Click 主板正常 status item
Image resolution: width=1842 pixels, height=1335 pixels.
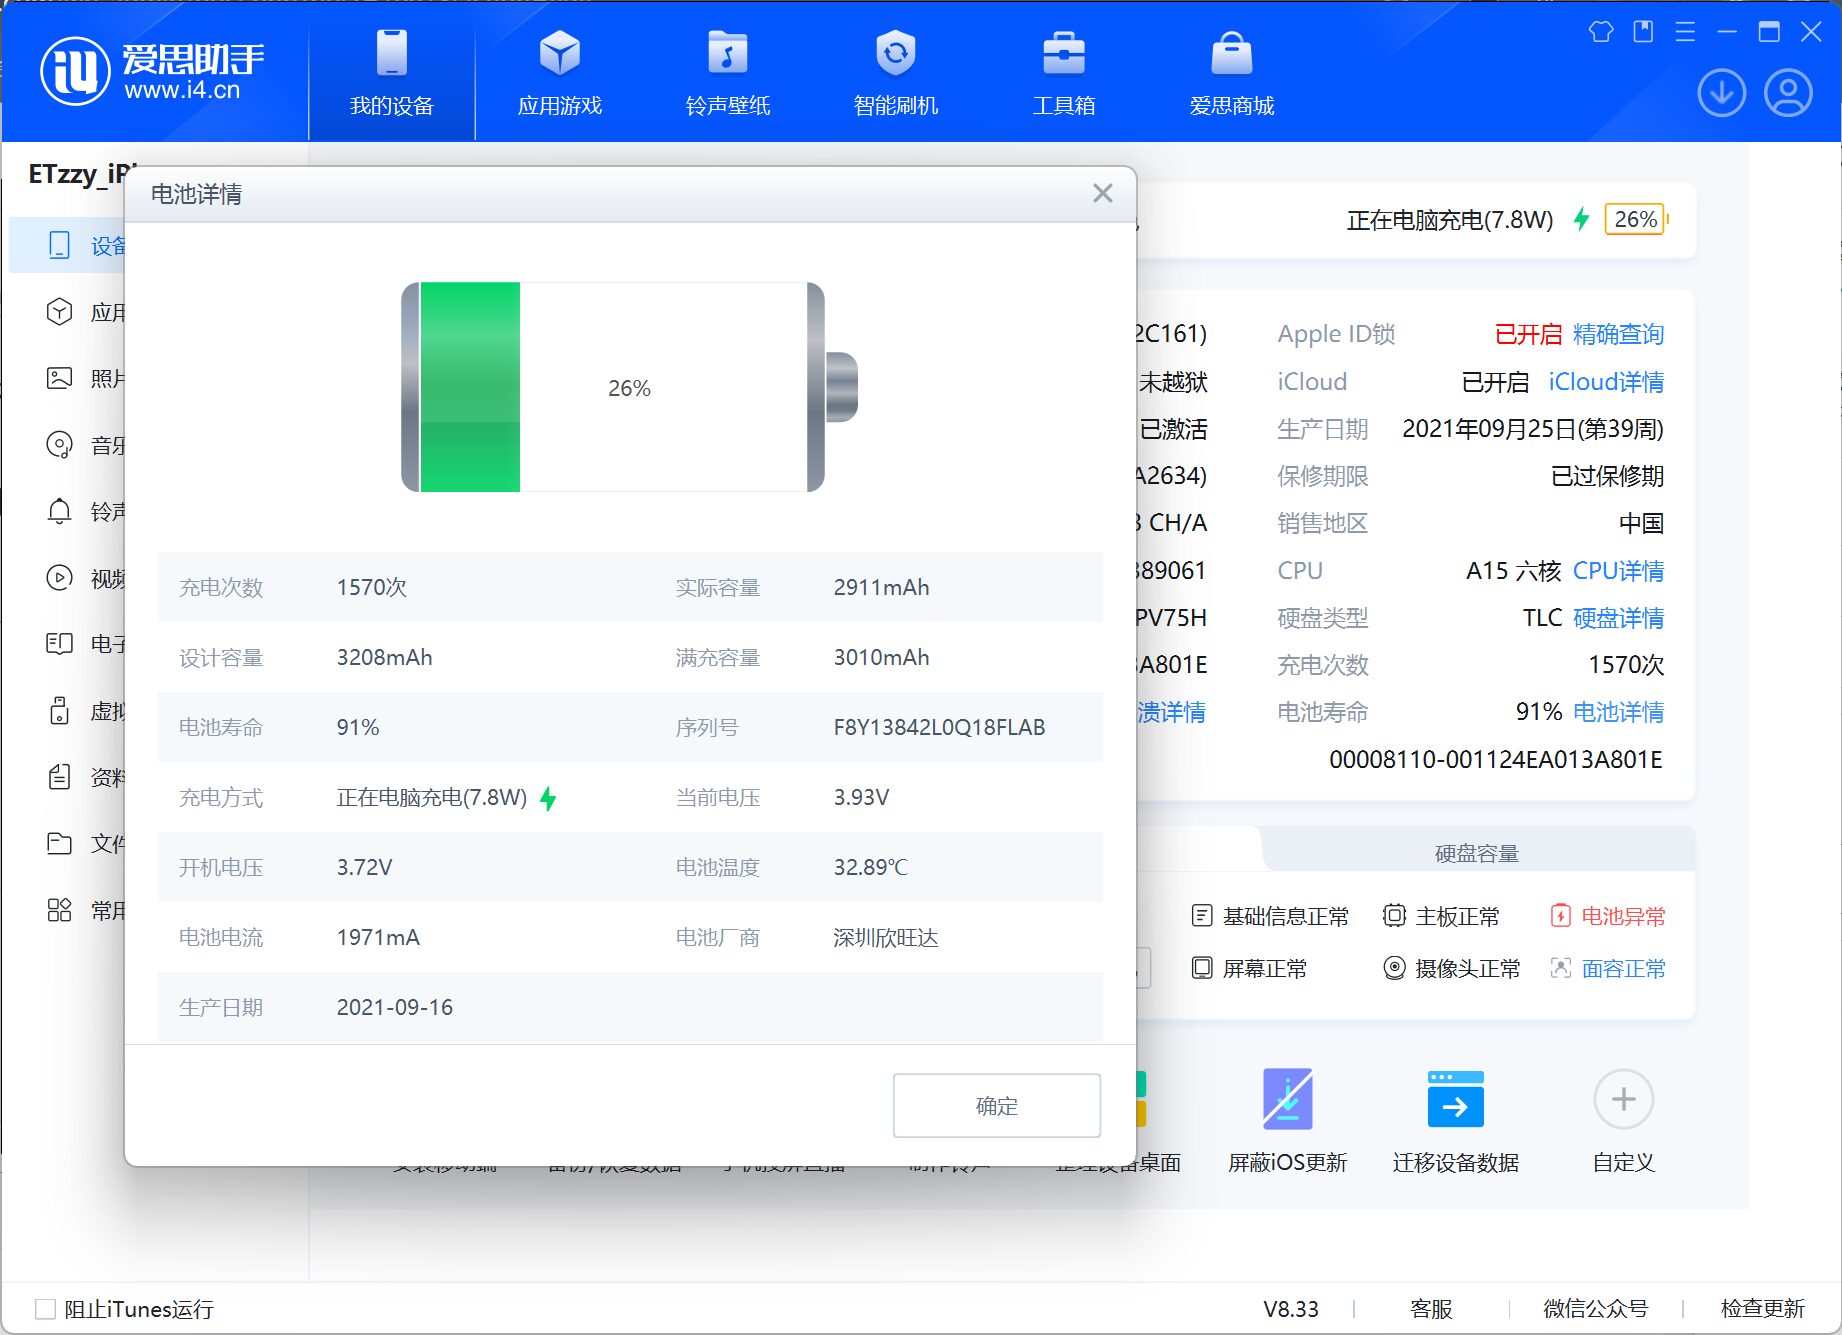tap(1442, 916)
